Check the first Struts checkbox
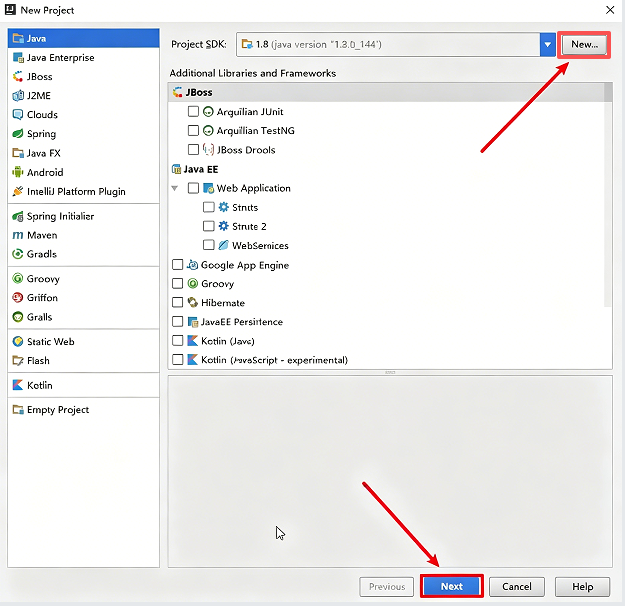The width and height of the screenshot is (625, 606). (209, 207)
